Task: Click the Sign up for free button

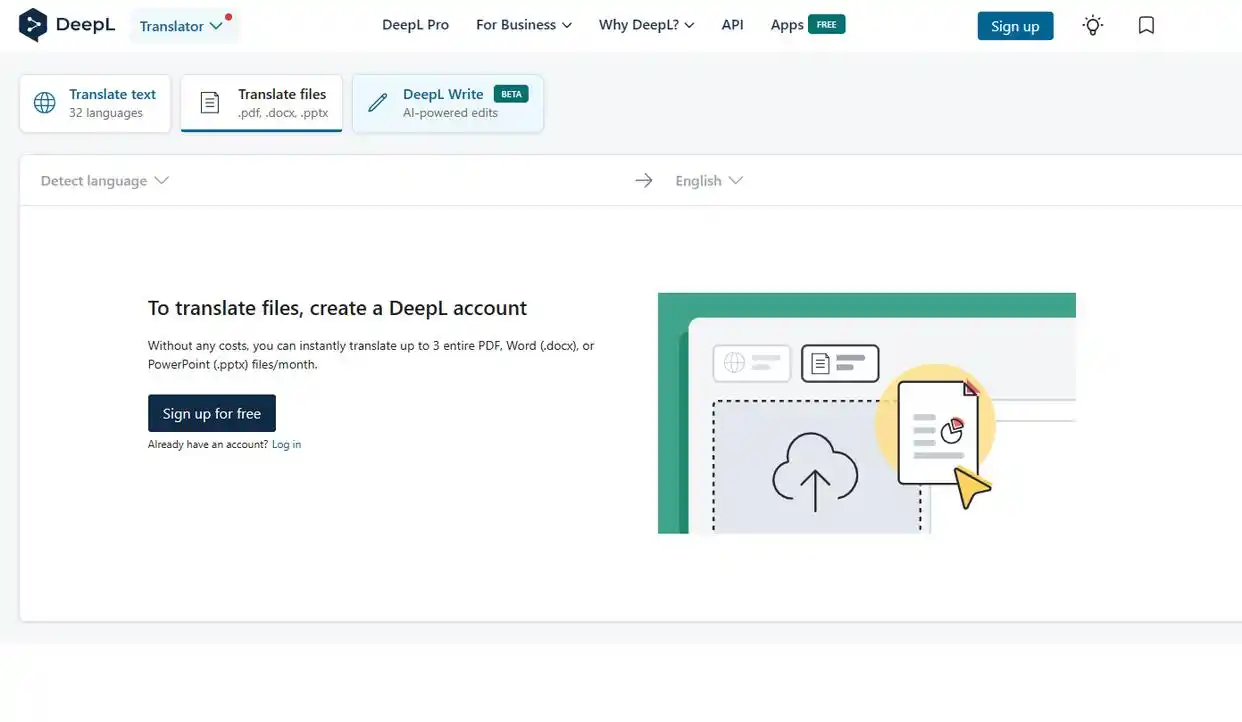Action: coord(212,413)
